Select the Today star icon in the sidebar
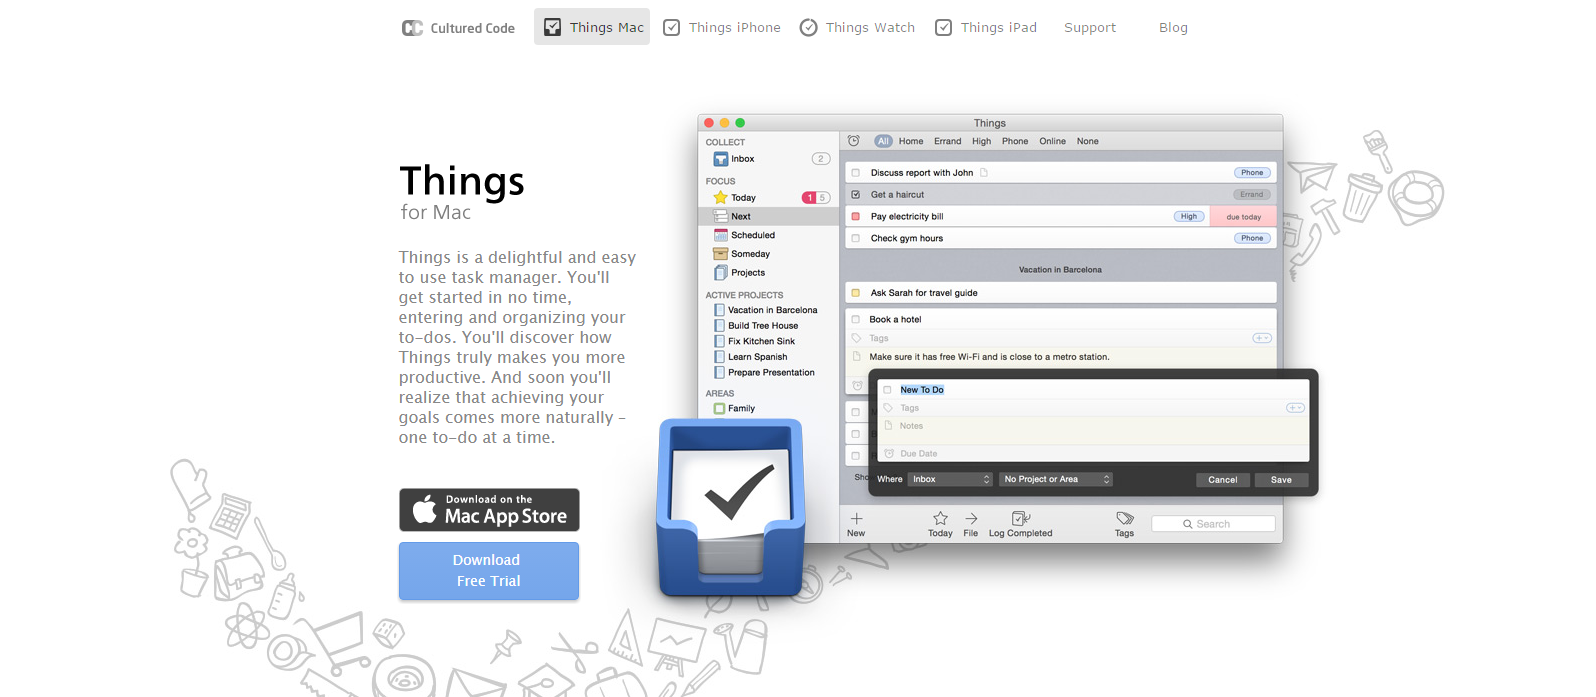The image size is (1596, 697). pos(720,197)
